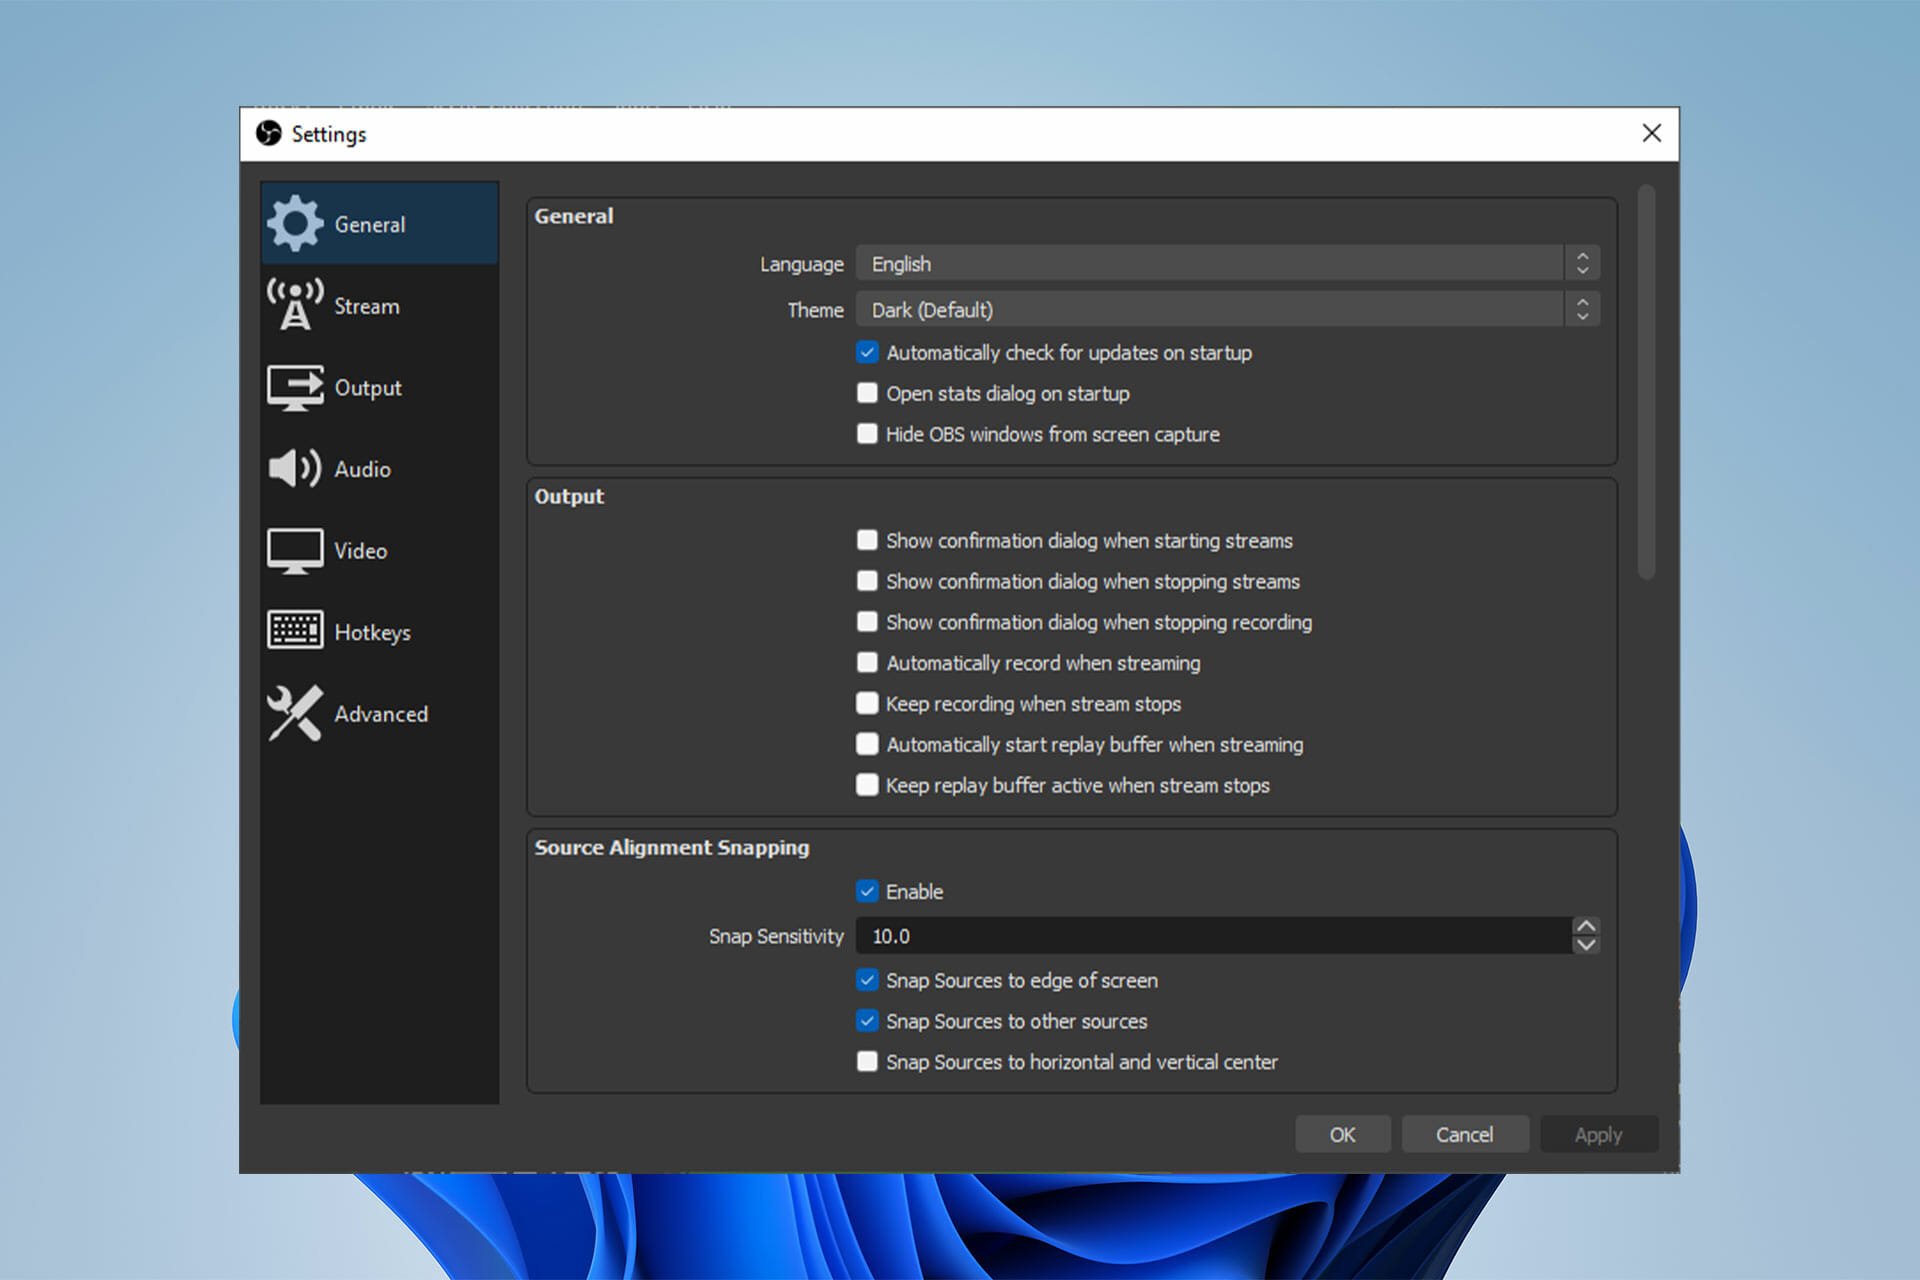
Task: Enable Open stats dialog on startup
Action: (867, 393)
